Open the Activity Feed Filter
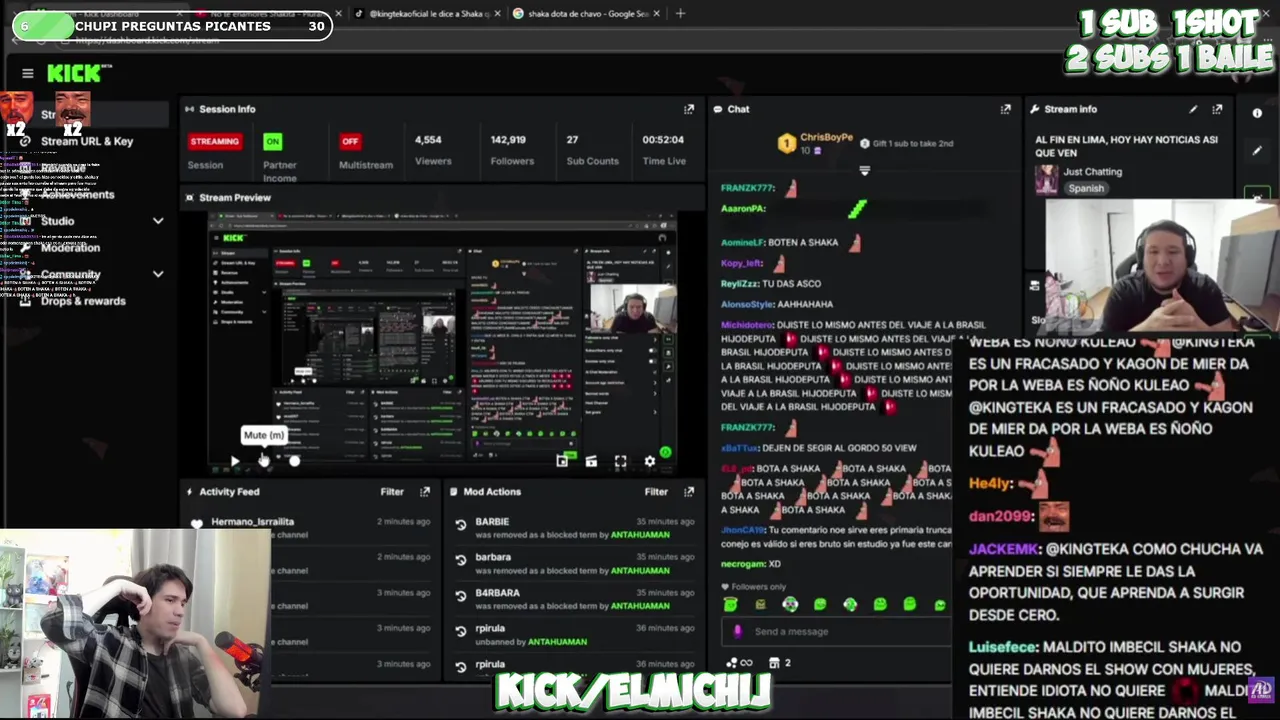1280x720 pixels. tap(392, 492)
